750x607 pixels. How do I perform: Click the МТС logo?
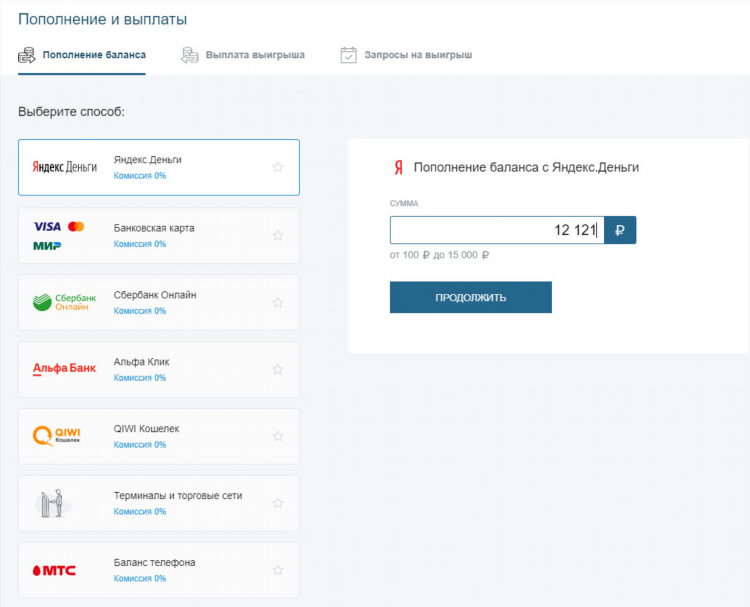tap(54, 570)
